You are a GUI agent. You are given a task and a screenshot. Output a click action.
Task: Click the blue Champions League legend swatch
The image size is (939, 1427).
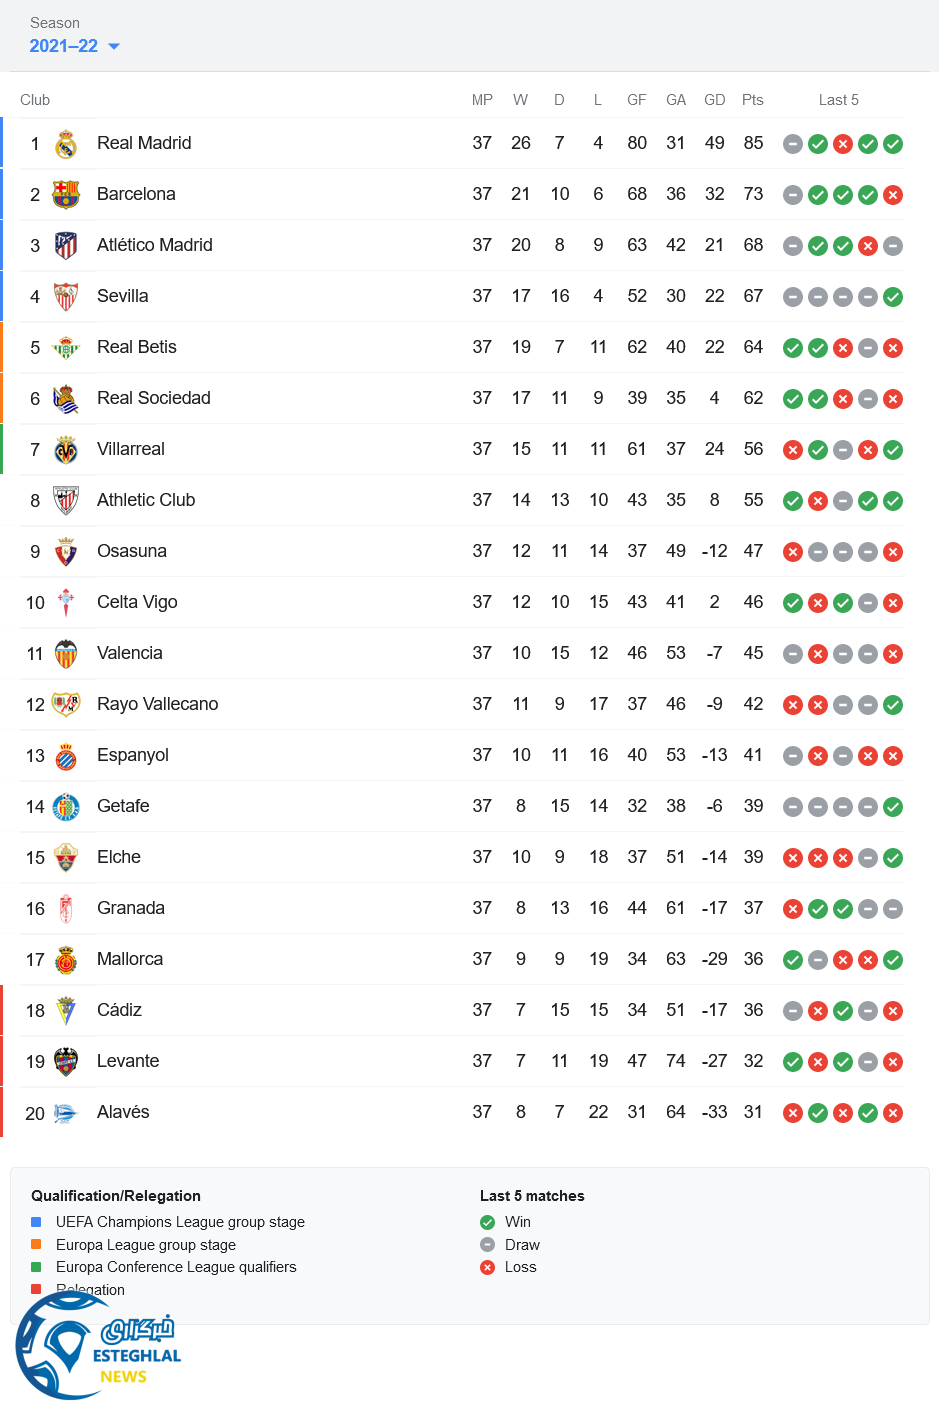coord(36,1222)
